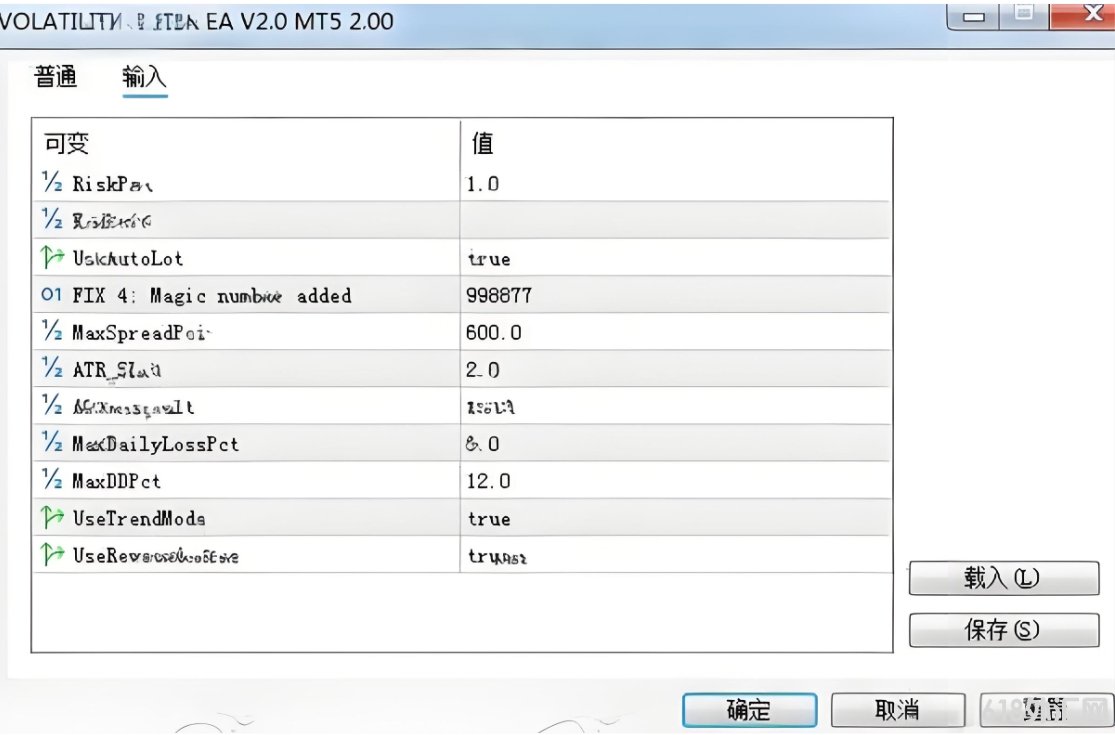
Task: Load a preset with 载入 (L)
Action: [1003, 578]
